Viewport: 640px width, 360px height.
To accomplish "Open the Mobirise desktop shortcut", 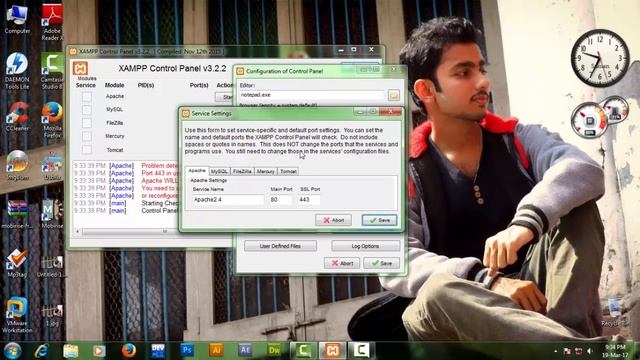I will 52,213.
